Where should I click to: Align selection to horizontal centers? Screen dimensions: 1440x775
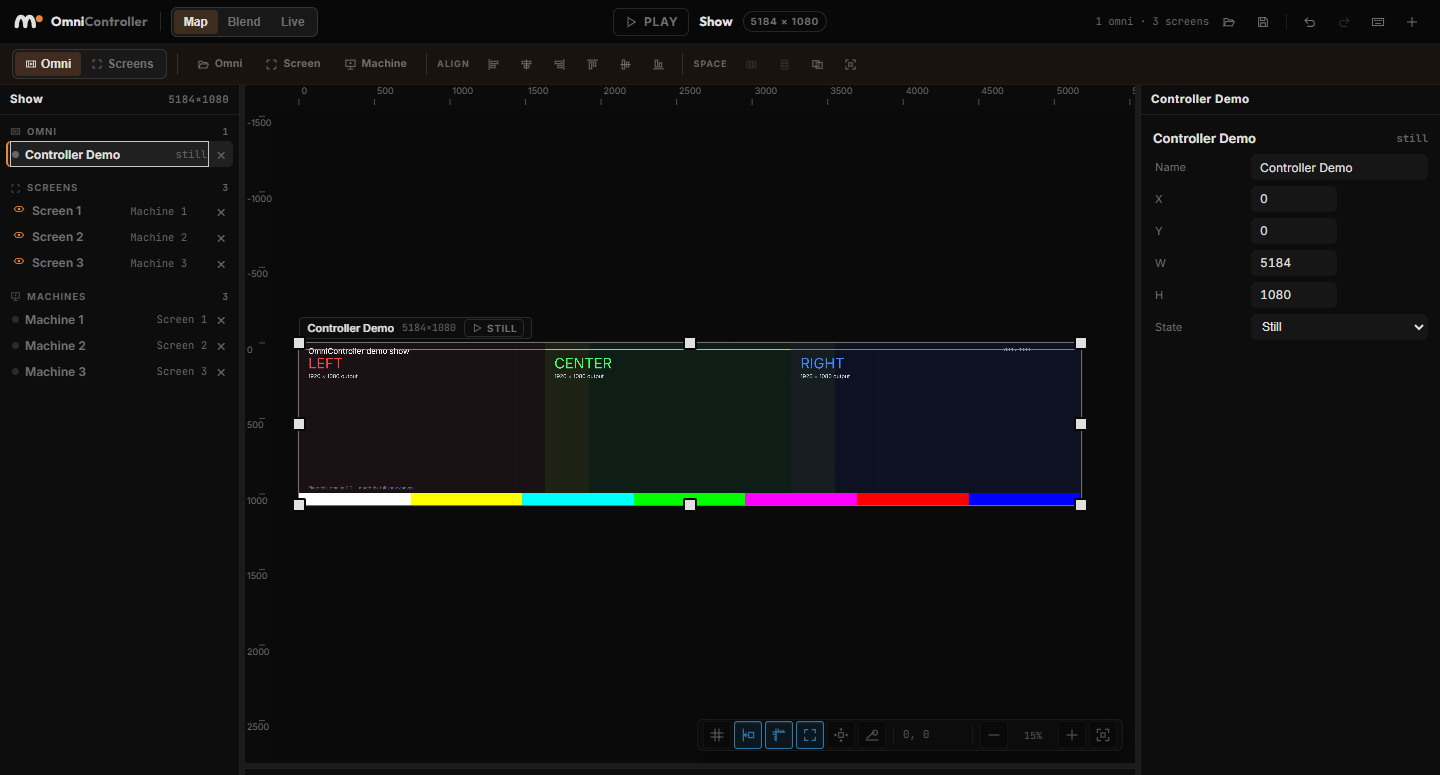tap(526, 64)
